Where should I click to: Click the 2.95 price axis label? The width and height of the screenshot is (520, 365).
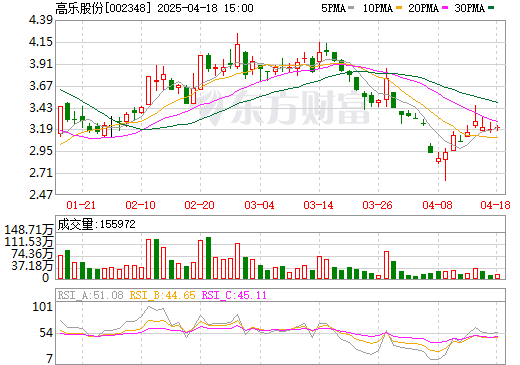pyautogui.click(x=41, y=151)
